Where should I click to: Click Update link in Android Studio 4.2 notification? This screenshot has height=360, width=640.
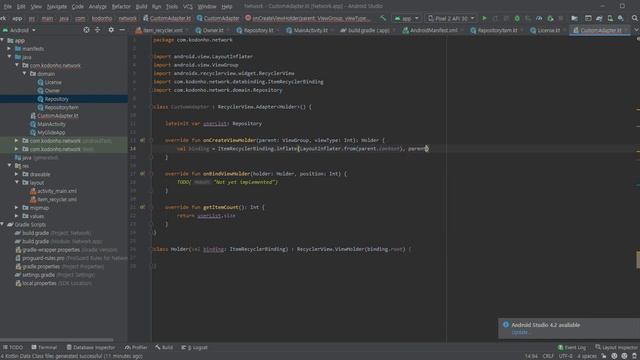click(520, 332)
